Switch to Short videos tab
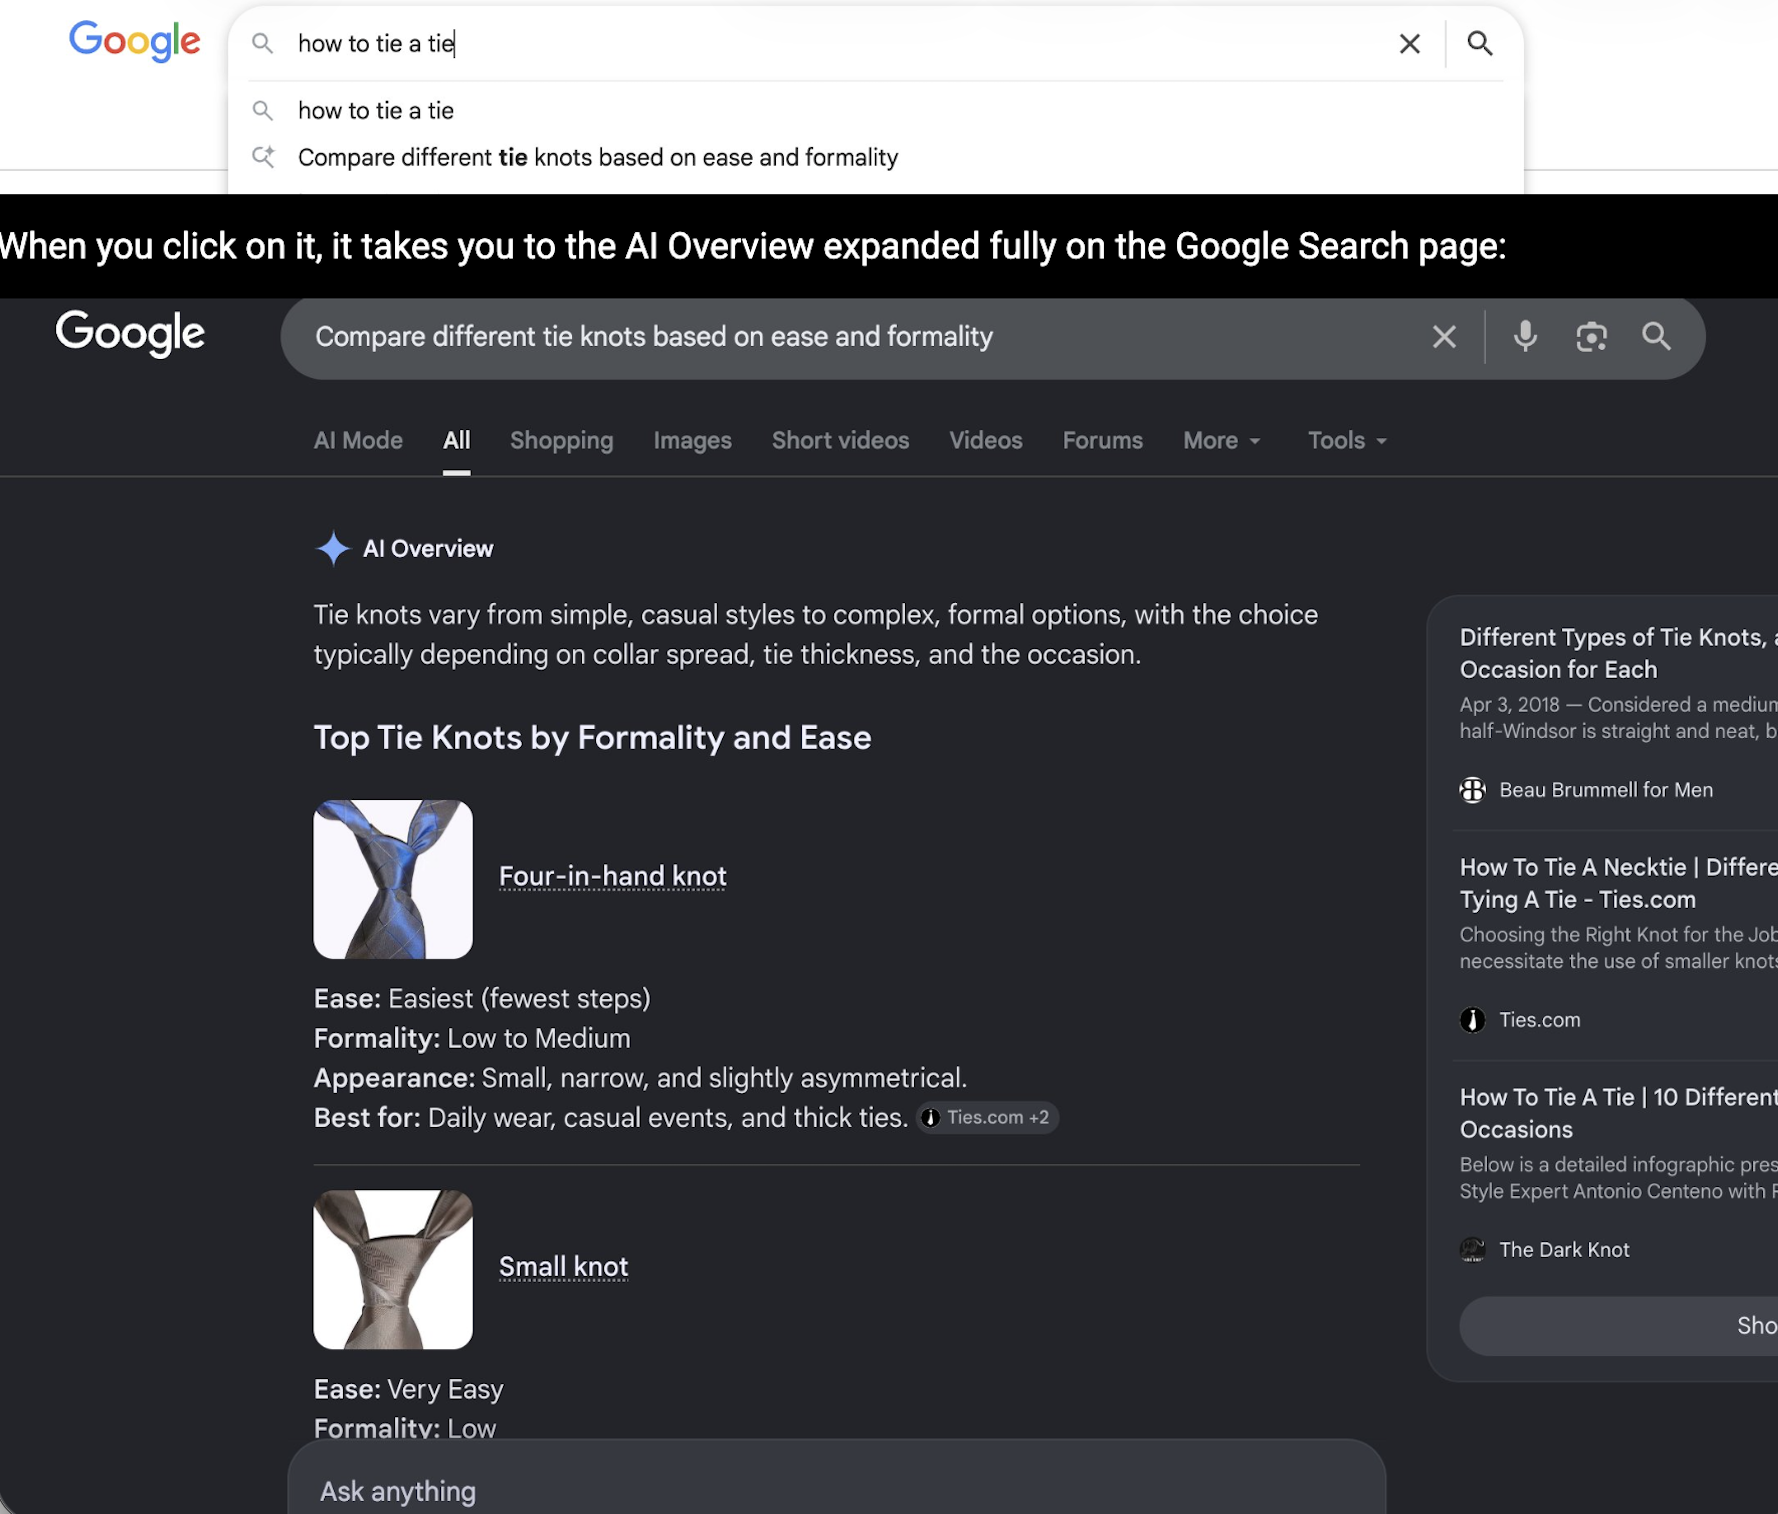Screen dimensions: 1778x1514 pyautogui.click(x=841, y=441)
